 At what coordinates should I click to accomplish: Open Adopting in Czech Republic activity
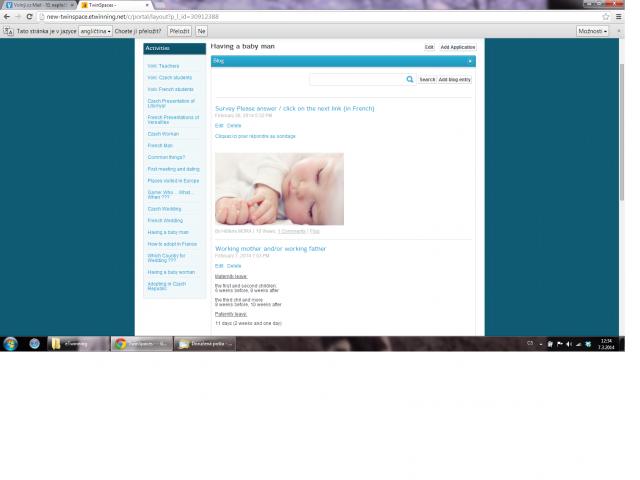(x=167, y=286)
